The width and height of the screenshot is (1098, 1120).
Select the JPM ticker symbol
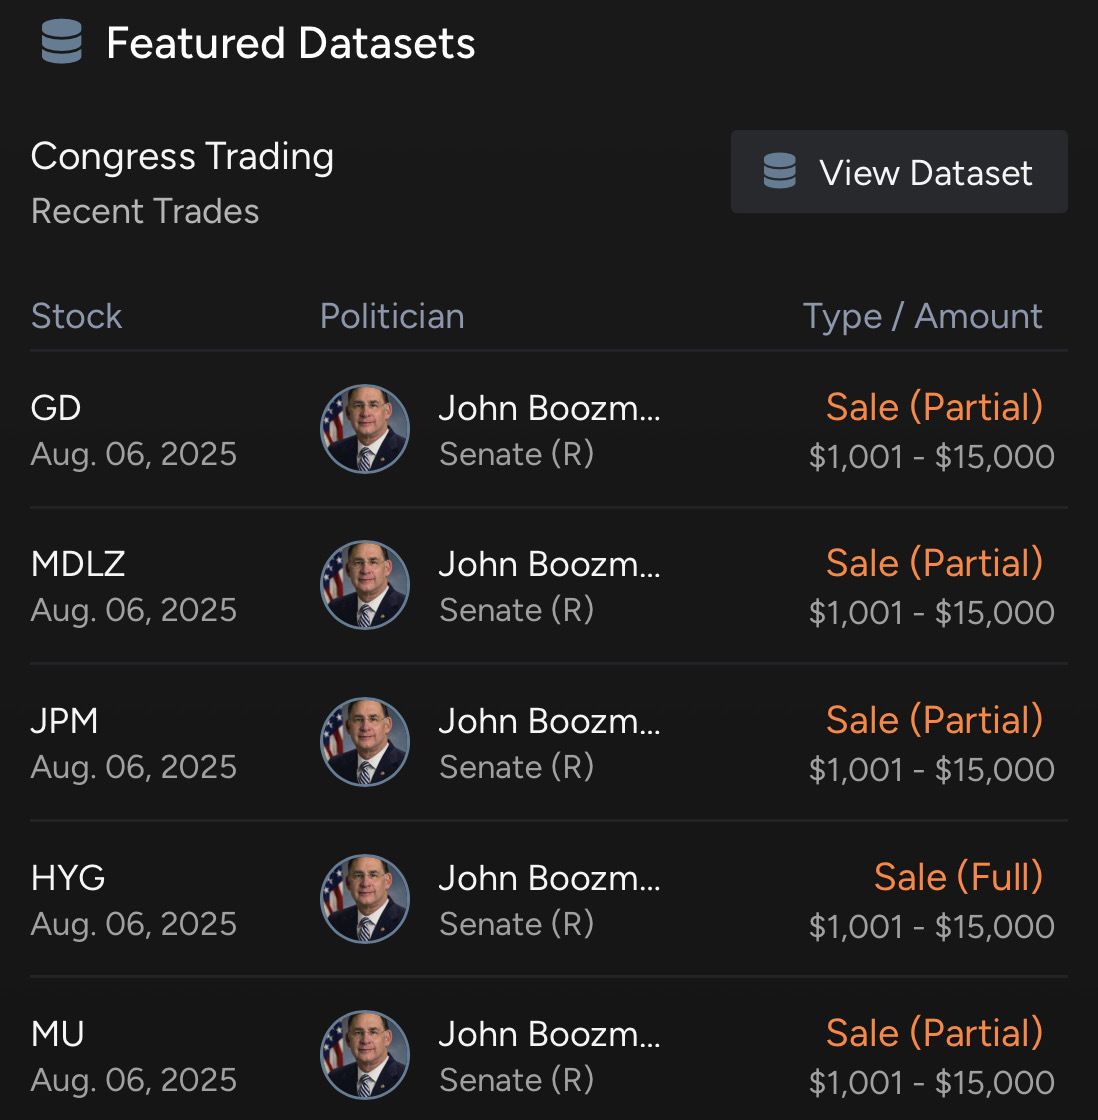point(64,721)
